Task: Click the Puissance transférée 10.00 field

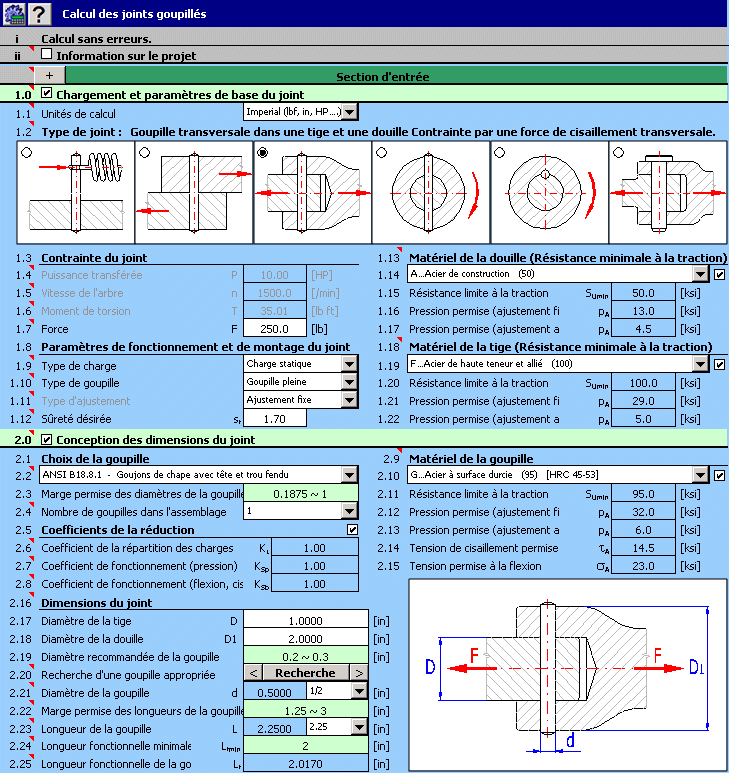Action: 275,275
